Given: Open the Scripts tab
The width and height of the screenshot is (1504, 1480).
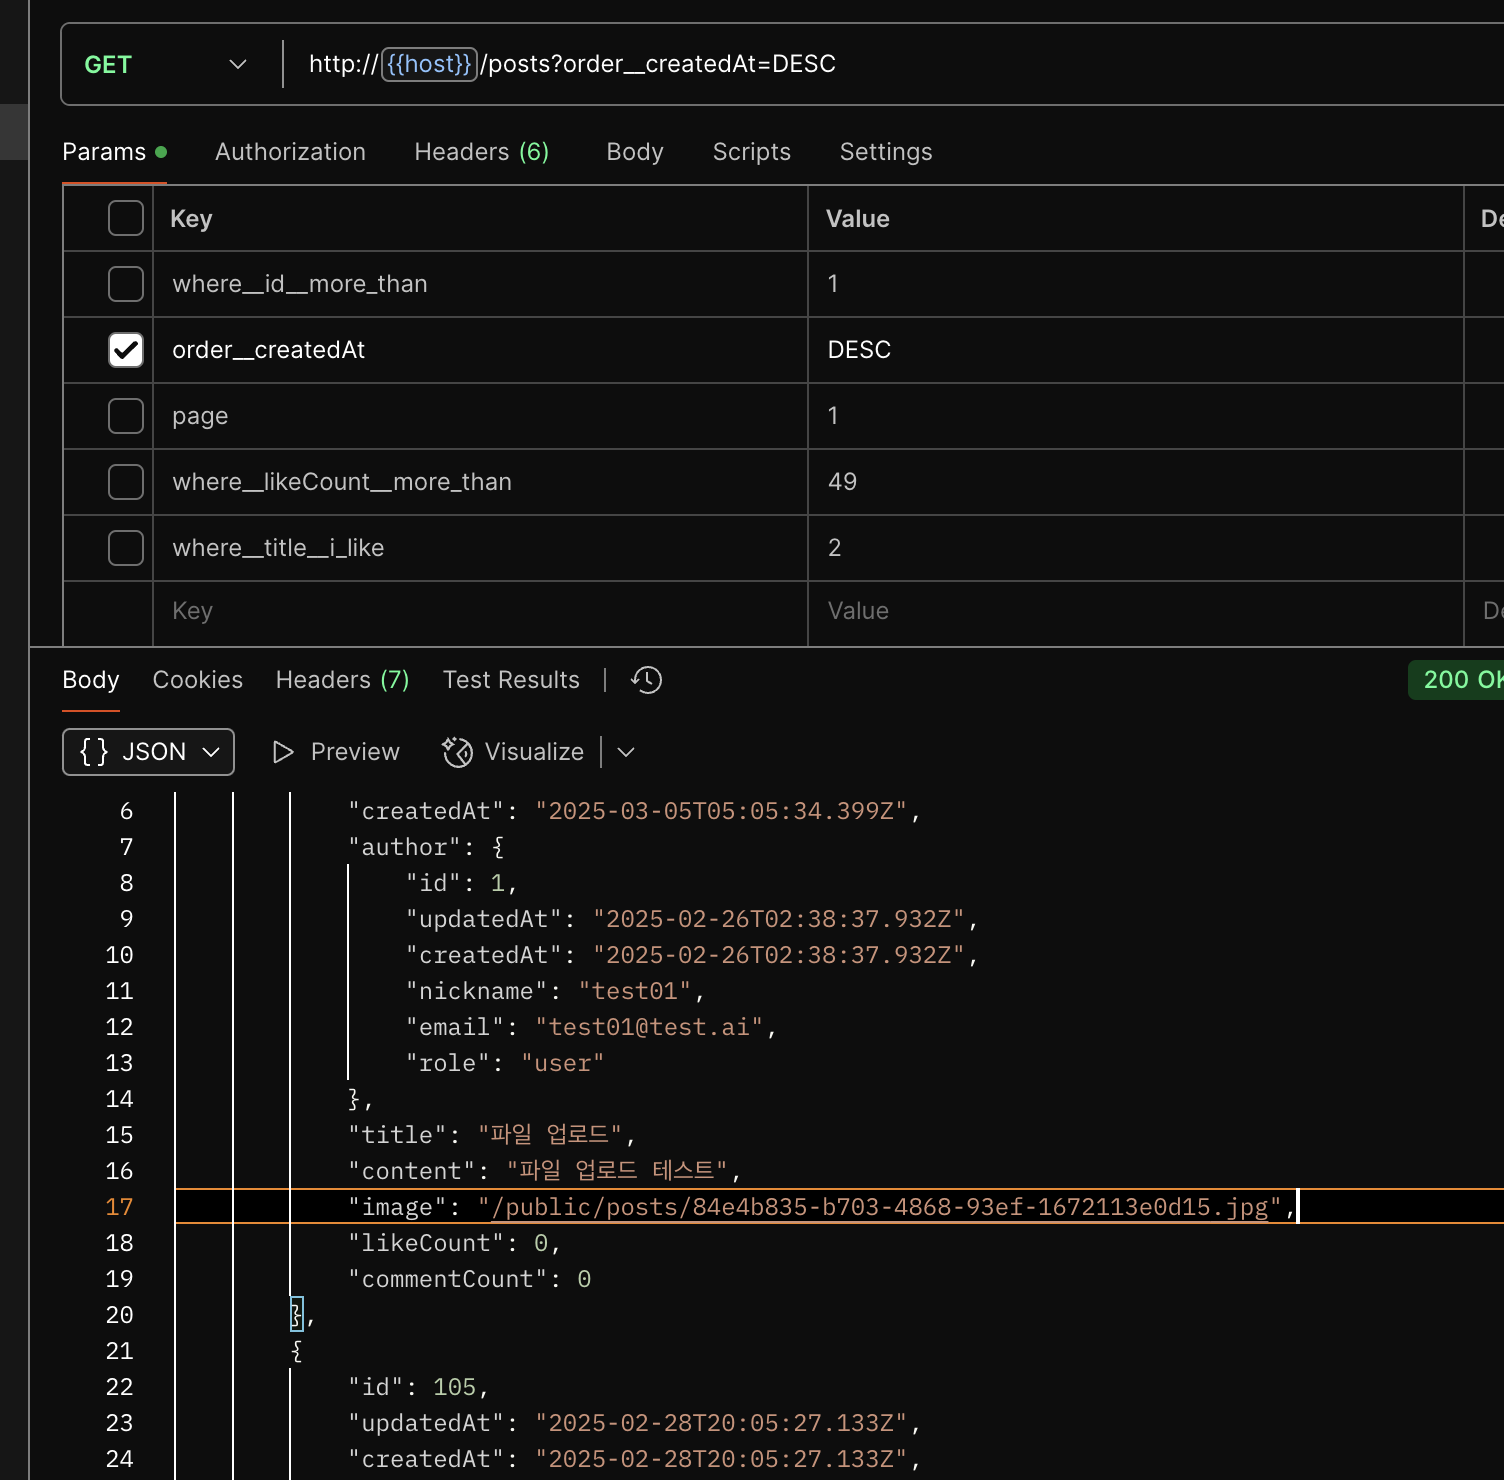Looking at the screenshot, I should click(751, 152).
